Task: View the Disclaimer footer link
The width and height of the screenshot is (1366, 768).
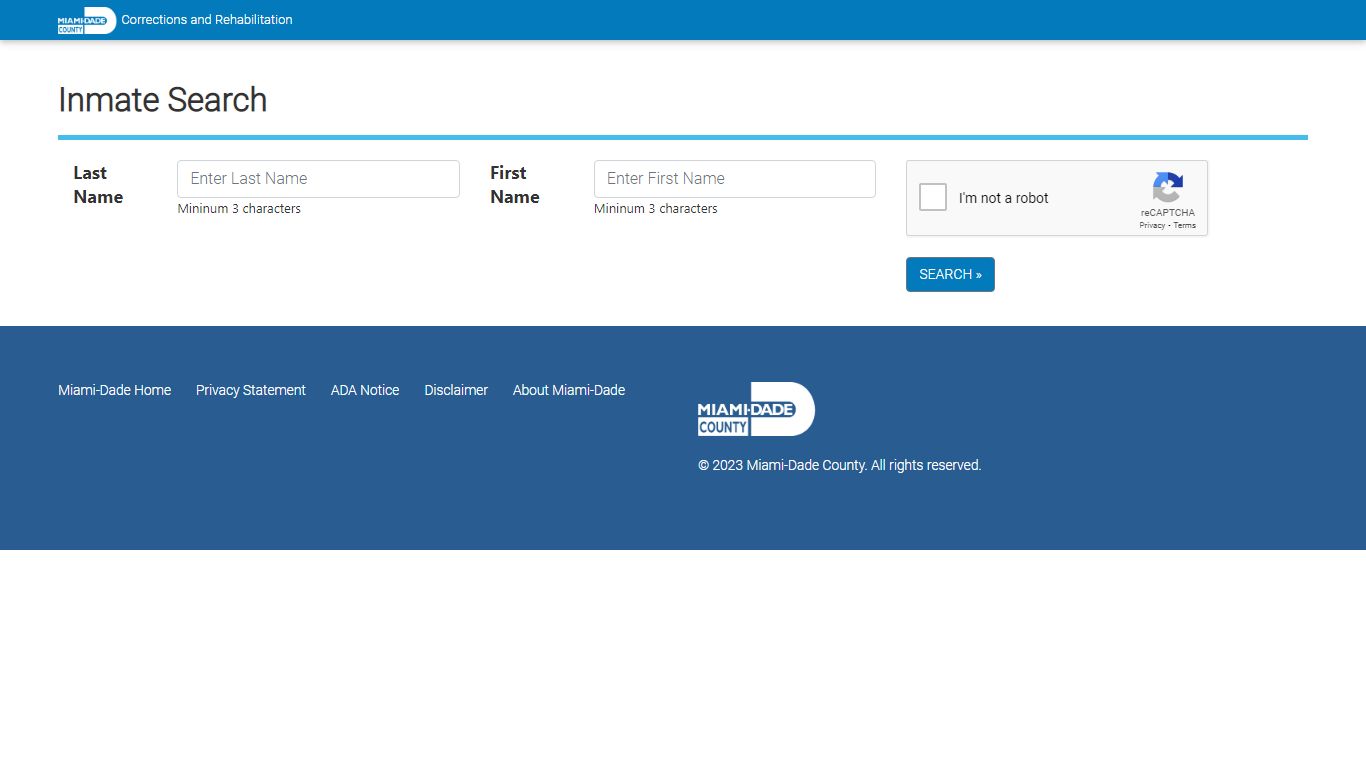Action: tap(456, 390)
